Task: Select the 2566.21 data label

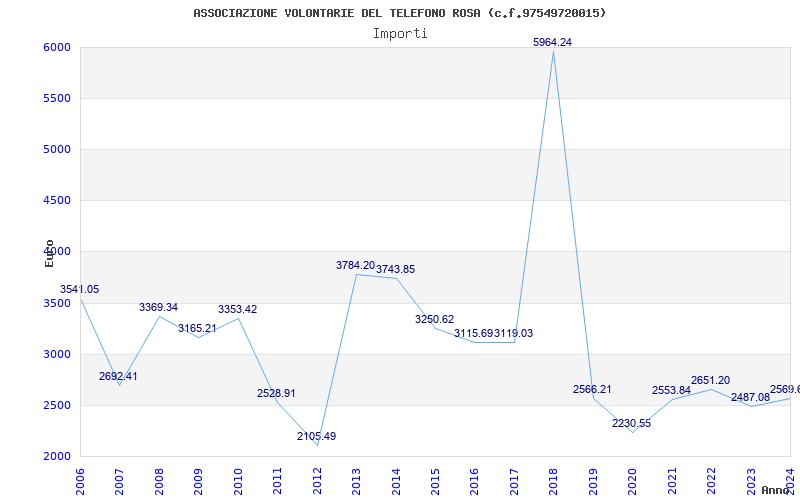Action: (592, 389)
